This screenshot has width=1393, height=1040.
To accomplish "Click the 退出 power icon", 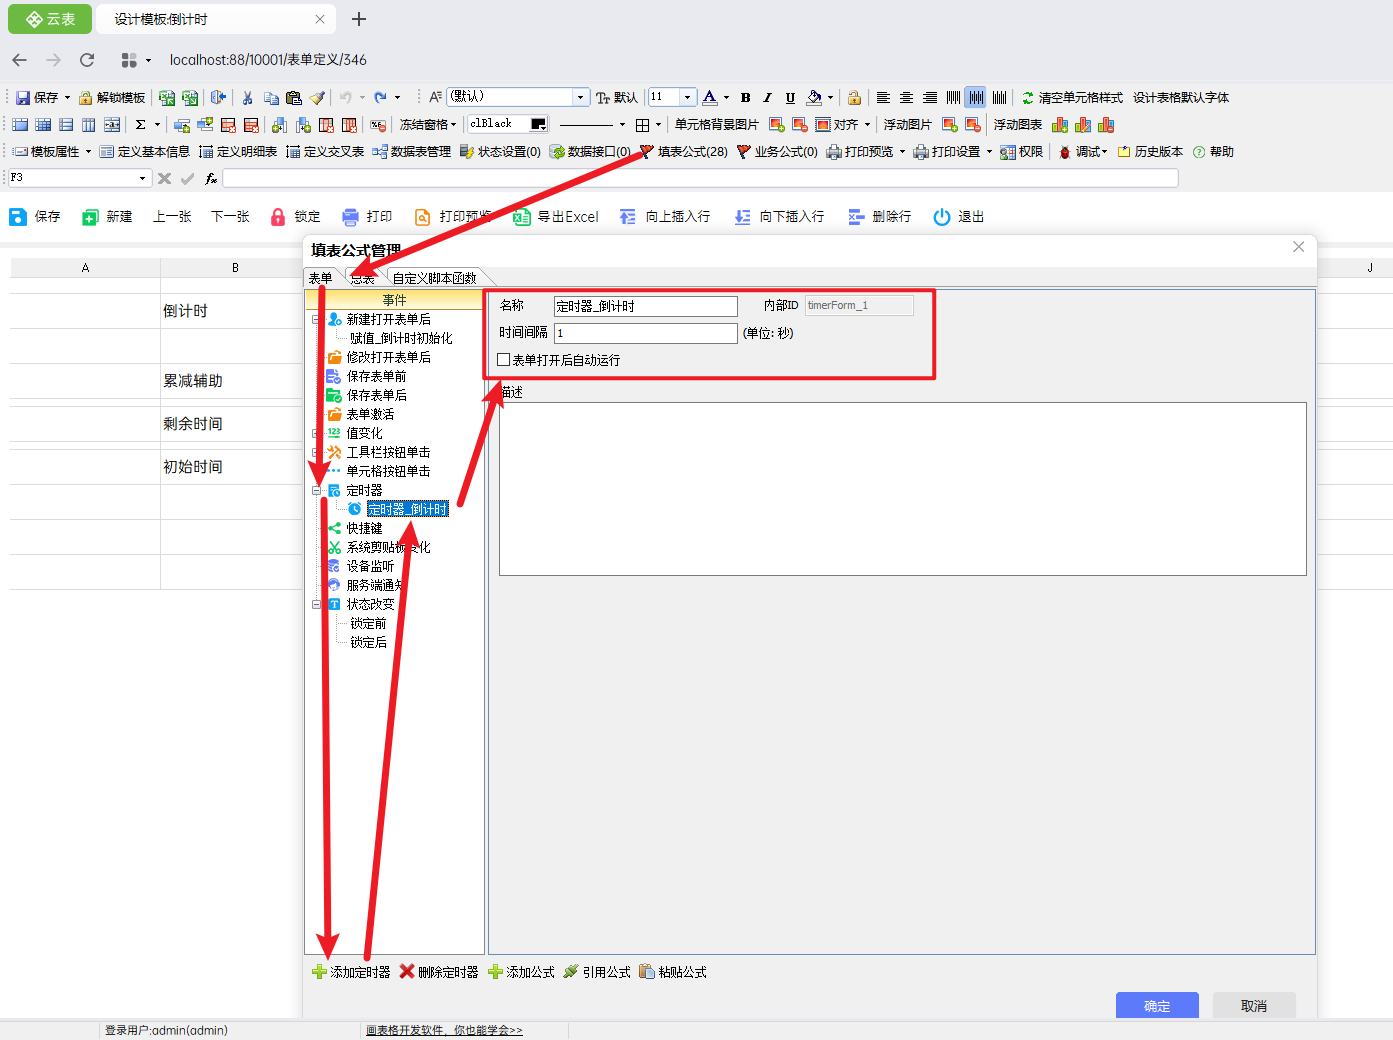I will click(x=942, y=217).
